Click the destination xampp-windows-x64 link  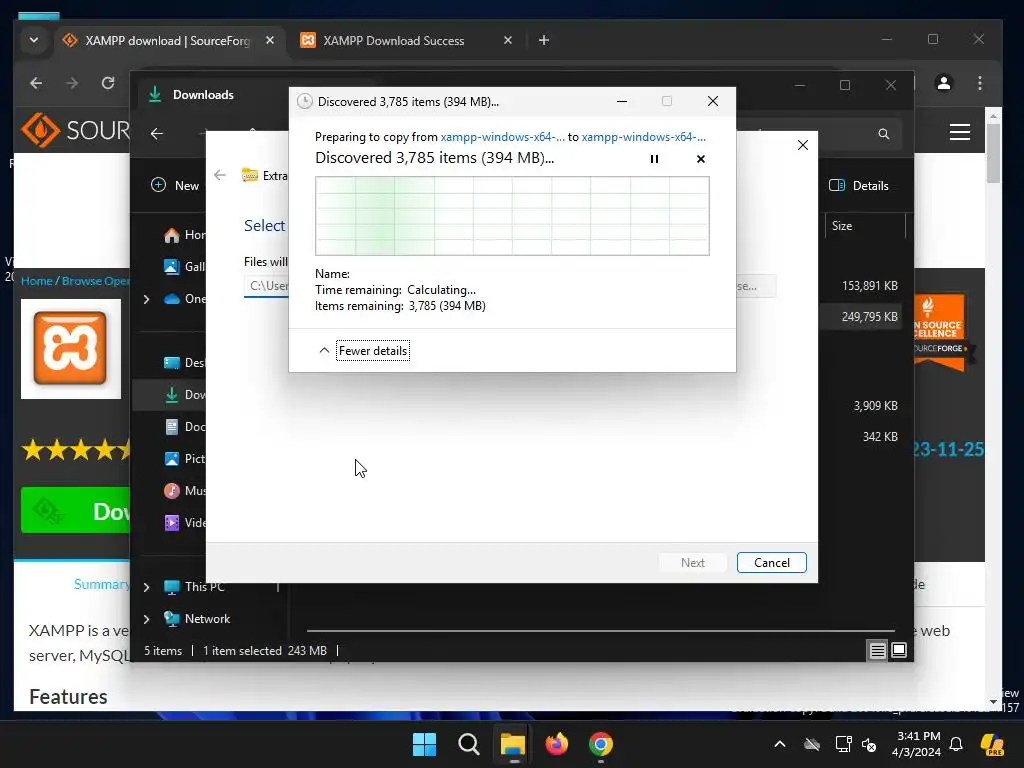tap(643, 136)
